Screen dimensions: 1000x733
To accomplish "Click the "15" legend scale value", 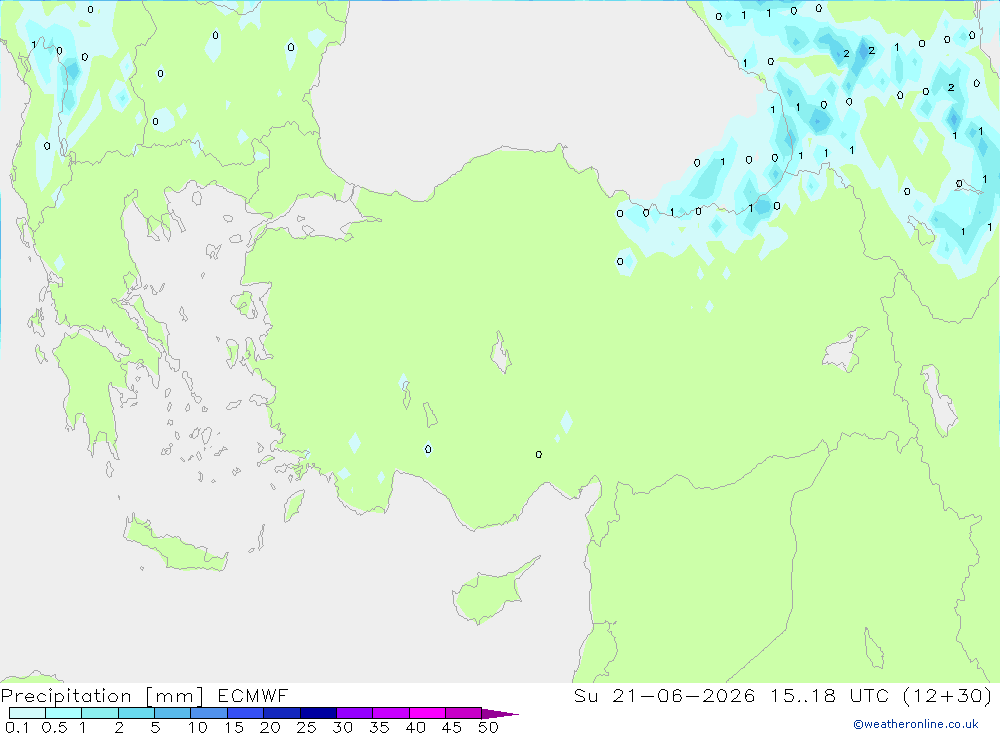I will pyautogui.click(x=234, y=727).
